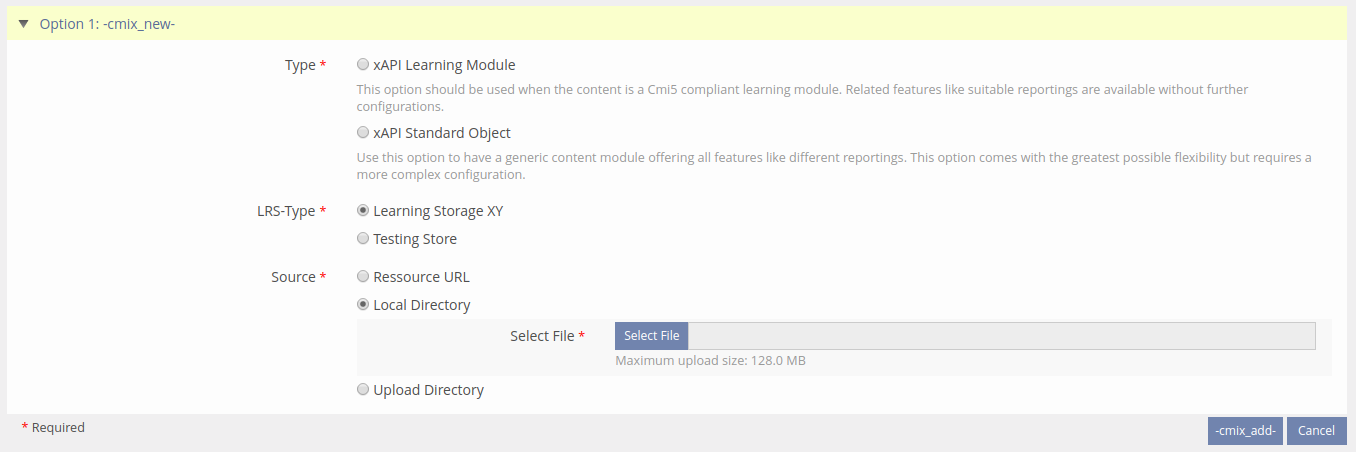Click the '* Required' note at the bottom
Viewport: 1356px width, 452px height.
54,428
